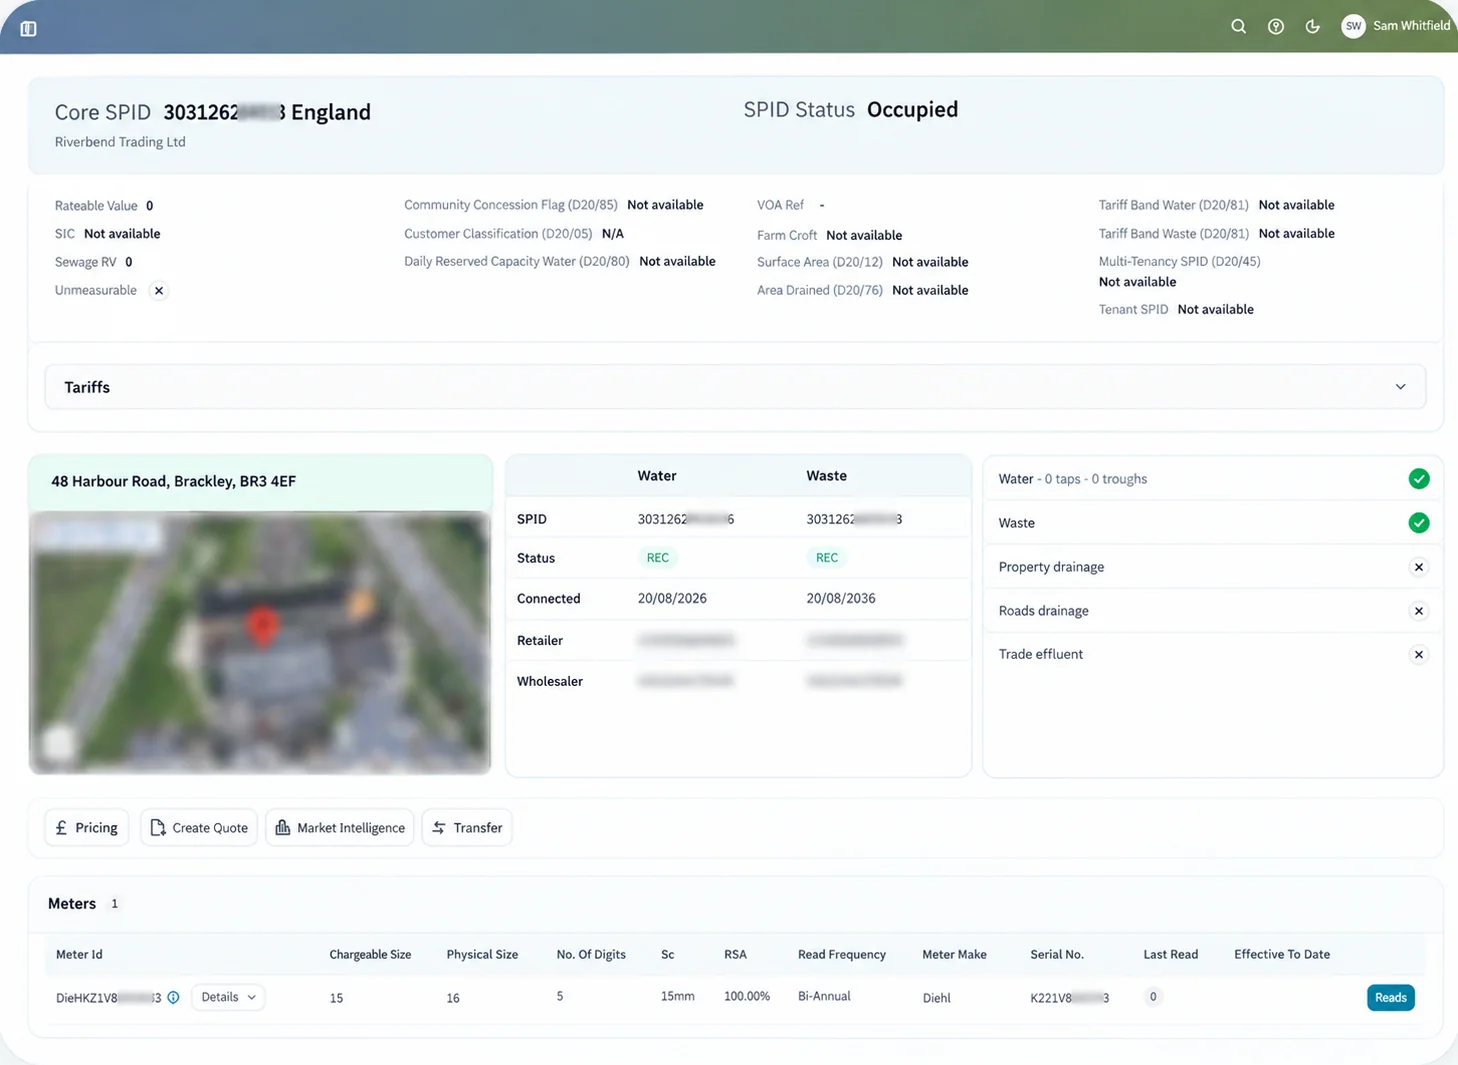Click the Roads drainage cross indicator
Screen dimensions: 1458x1065
click(1418, 611)
